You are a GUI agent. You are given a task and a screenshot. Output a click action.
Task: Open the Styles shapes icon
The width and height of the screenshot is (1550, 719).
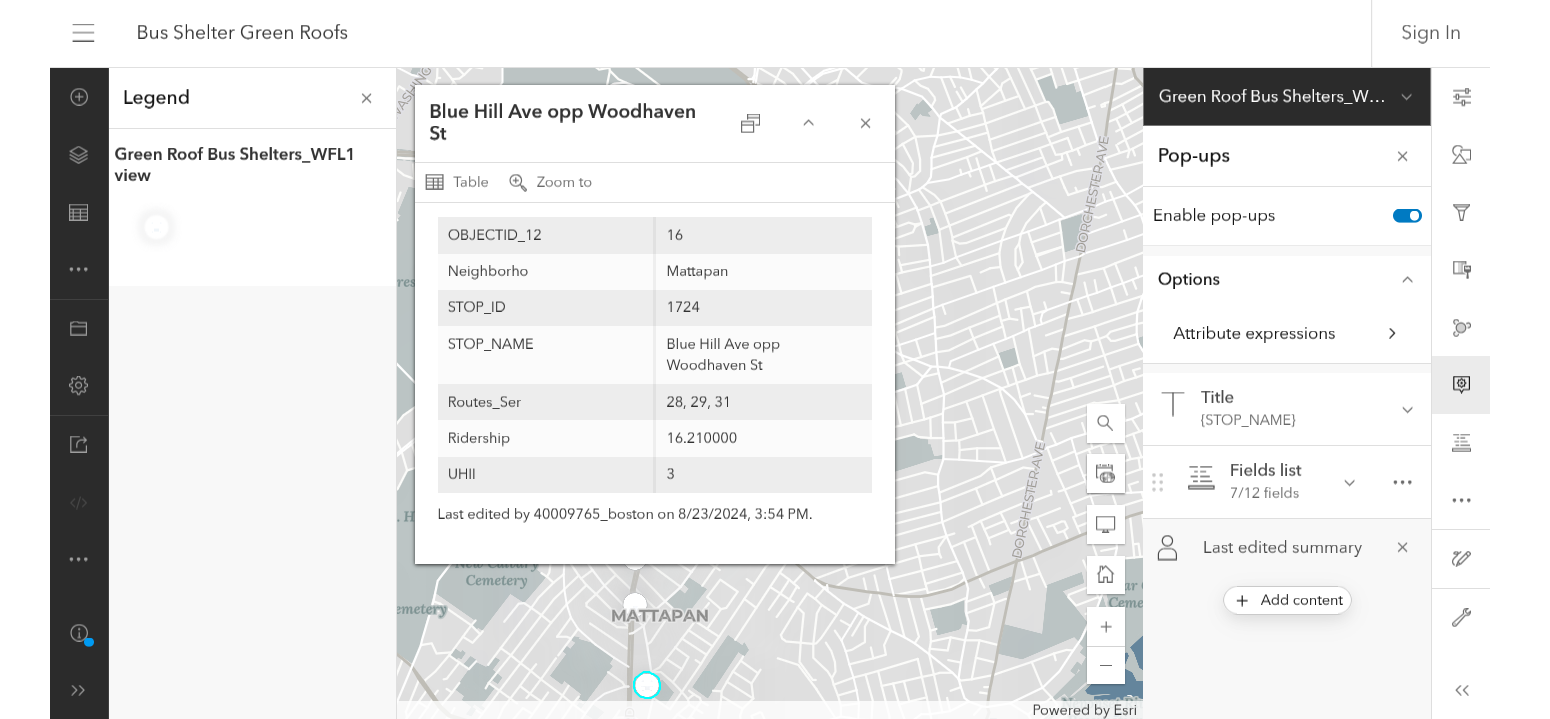(x=1461, y=155)
